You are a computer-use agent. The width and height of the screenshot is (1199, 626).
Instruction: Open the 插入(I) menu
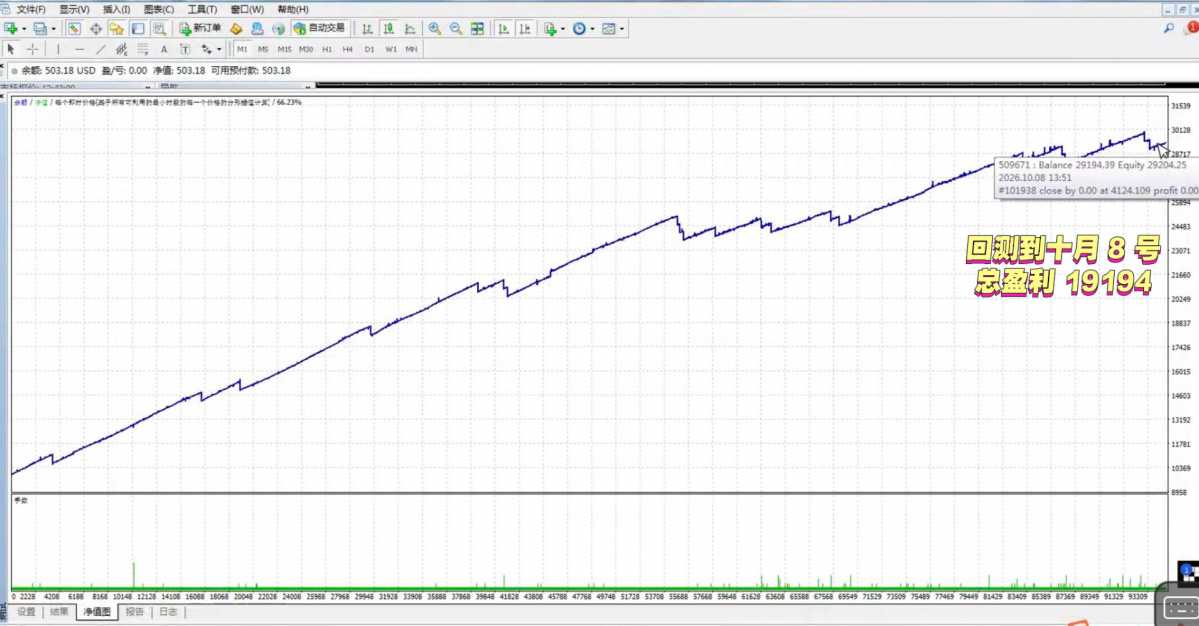click(x=116, y=9)
